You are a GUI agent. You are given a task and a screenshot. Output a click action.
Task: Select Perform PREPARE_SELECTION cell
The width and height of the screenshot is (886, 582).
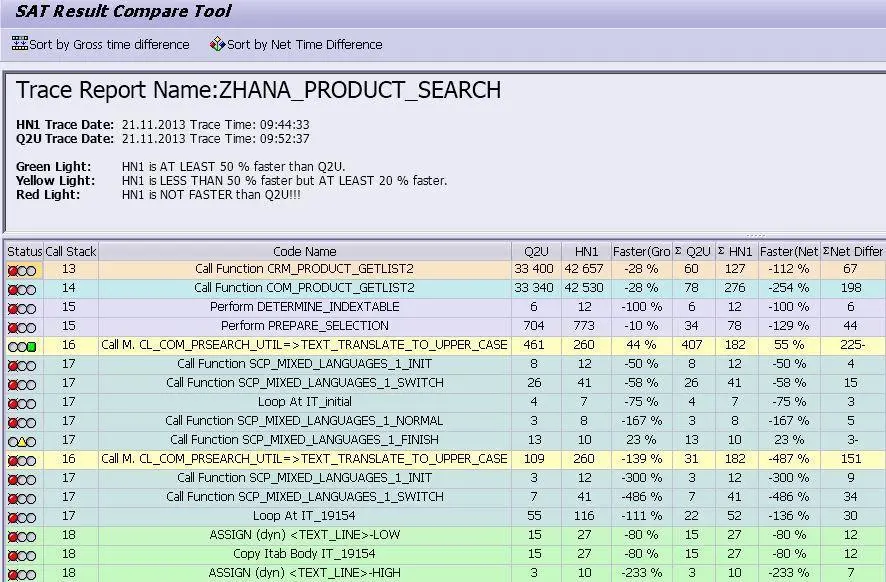coord(305,326)
